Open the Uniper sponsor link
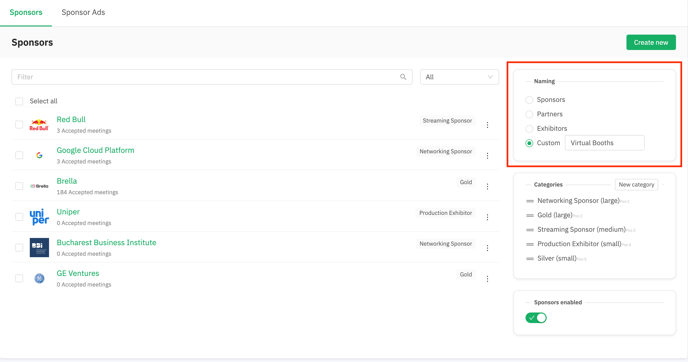The width and height of the screenshot is (688, 362). pyautogui.click(x=68, y=211)
